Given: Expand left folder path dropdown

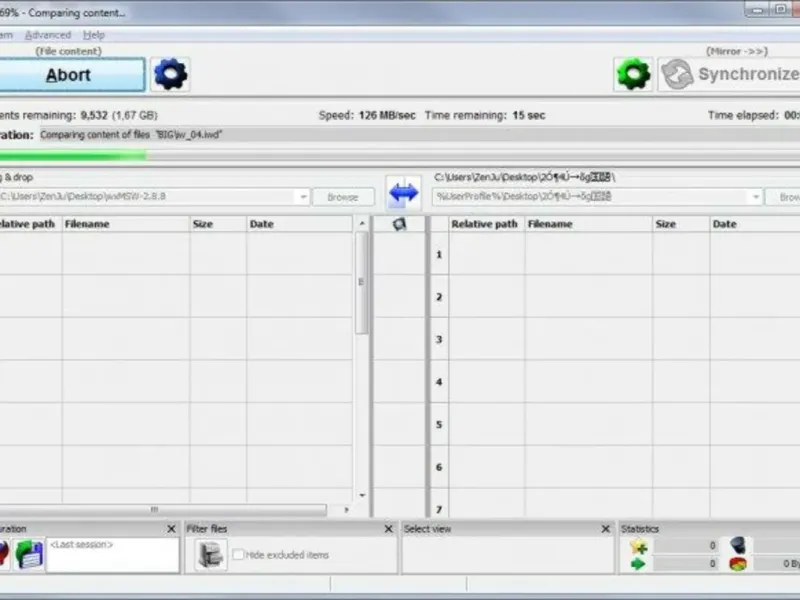Looking at the screenshot, I should (303, 196).
